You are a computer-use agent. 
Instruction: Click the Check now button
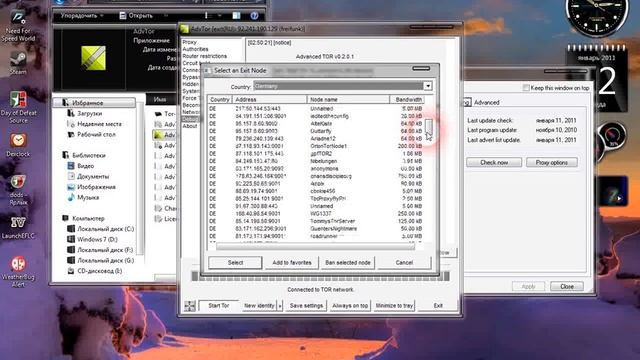(x=494, y=162)
